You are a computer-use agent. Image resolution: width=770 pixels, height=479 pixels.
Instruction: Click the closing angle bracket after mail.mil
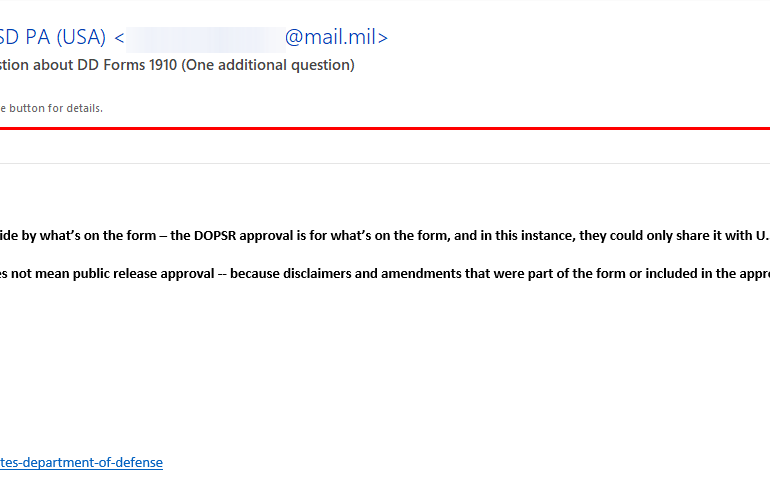pos(383,39)
